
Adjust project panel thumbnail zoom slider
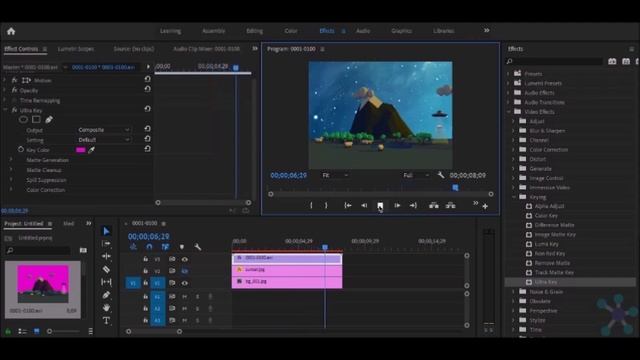49,331
